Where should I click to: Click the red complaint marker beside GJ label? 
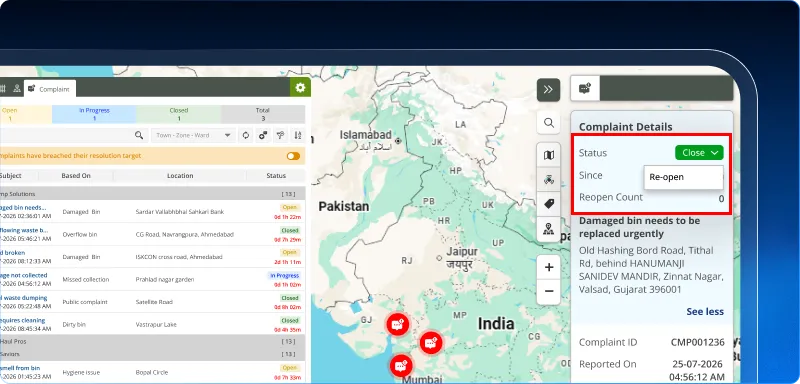click(396, 324)
